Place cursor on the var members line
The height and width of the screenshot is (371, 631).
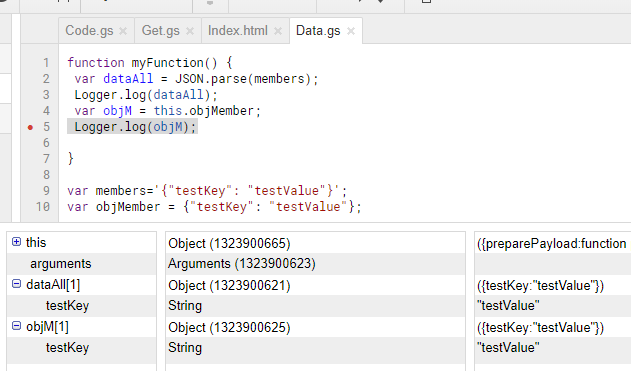pyautogui.click(x=207, y=191)
